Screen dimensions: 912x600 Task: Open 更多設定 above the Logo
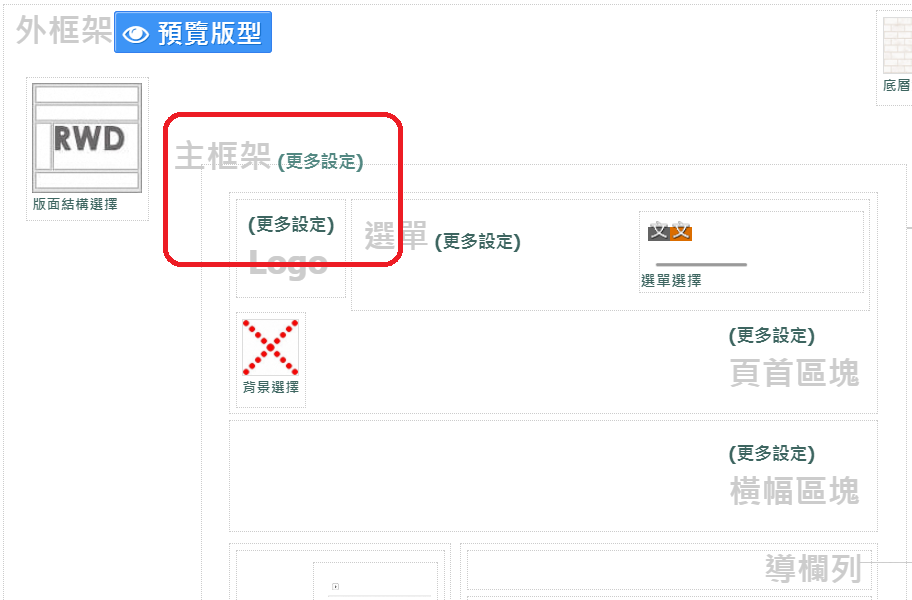(291, 224)
